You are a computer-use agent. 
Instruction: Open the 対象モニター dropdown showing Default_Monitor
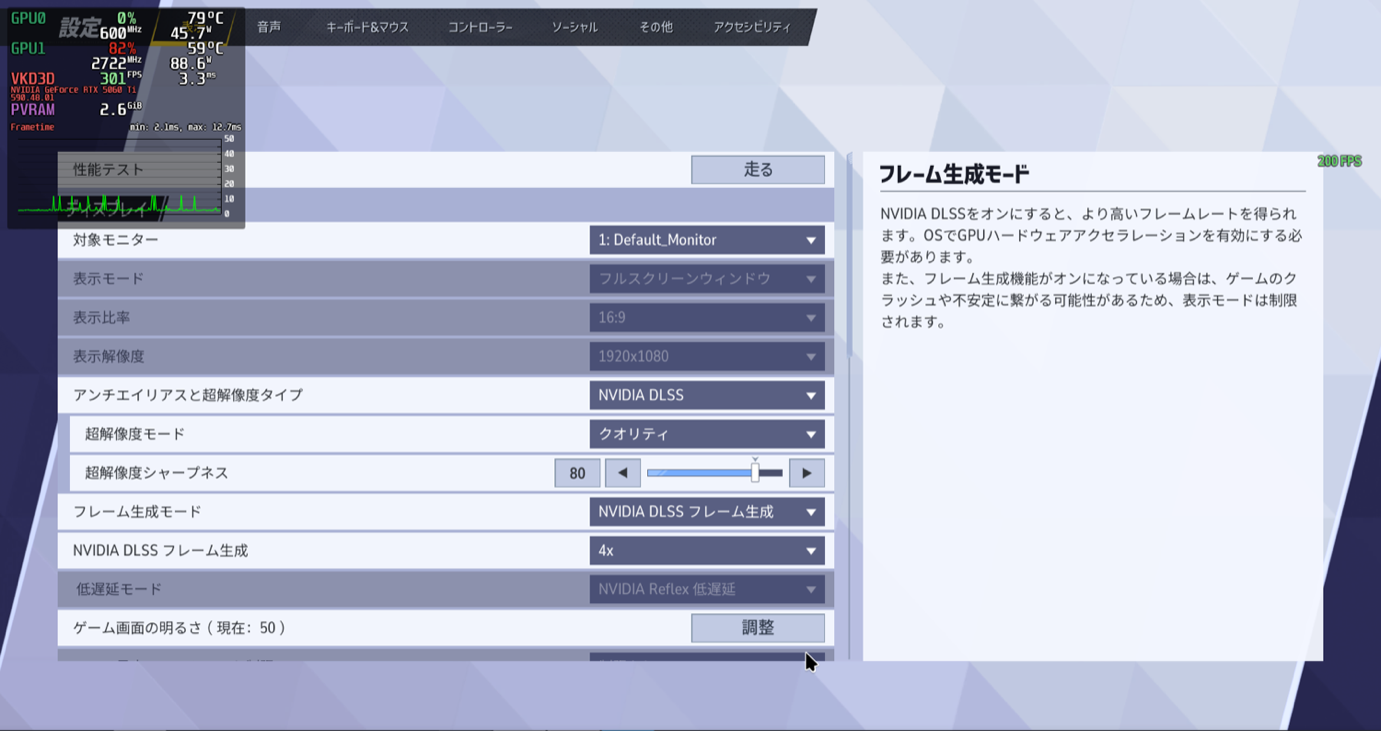click(707, 240)
